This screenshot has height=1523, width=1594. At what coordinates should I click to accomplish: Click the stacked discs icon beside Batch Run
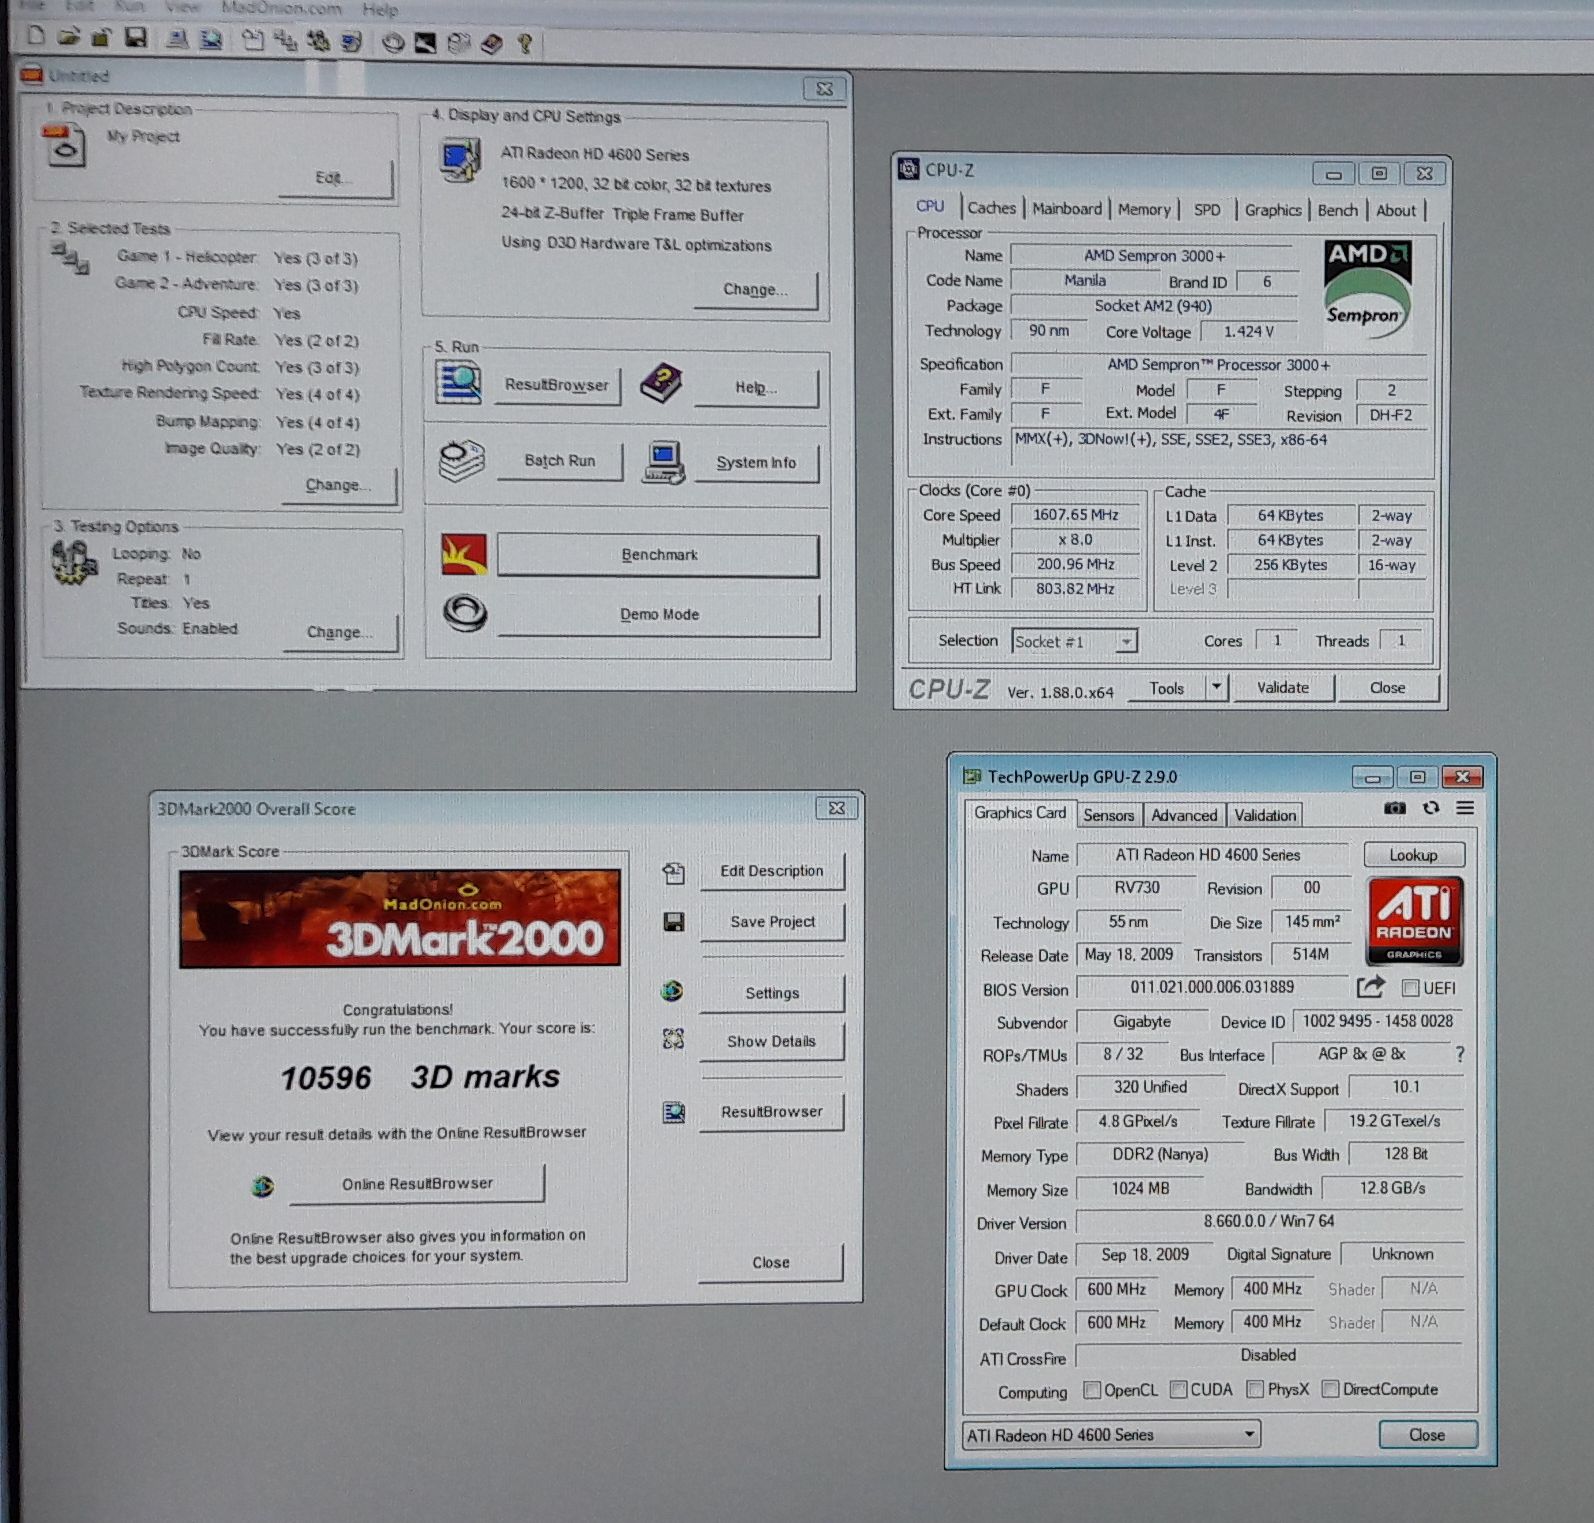(461, 461)
